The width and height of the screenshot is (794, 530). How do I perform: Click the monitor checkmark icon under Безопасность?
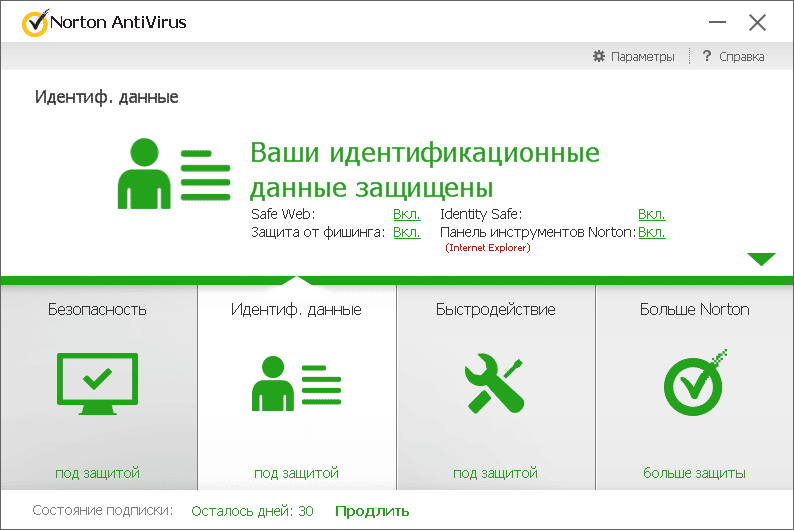(x=97, y=384)
